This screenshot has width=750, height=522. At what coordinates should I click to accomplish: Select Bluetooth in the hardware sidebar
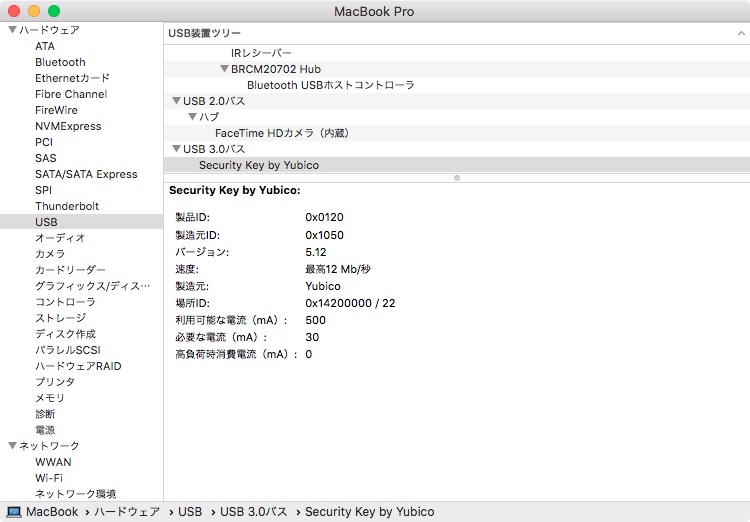click(60, 62)
